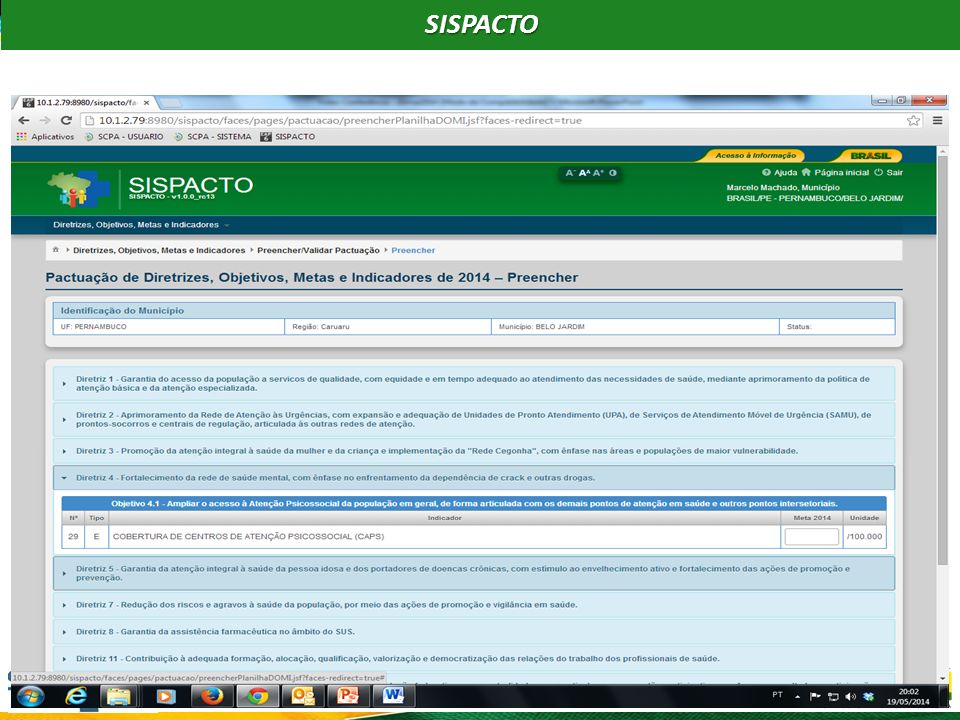This screenshot has height=720, width=960.
Task: Open Windows Media Player from the taskbar
Action: coord(165,697)
